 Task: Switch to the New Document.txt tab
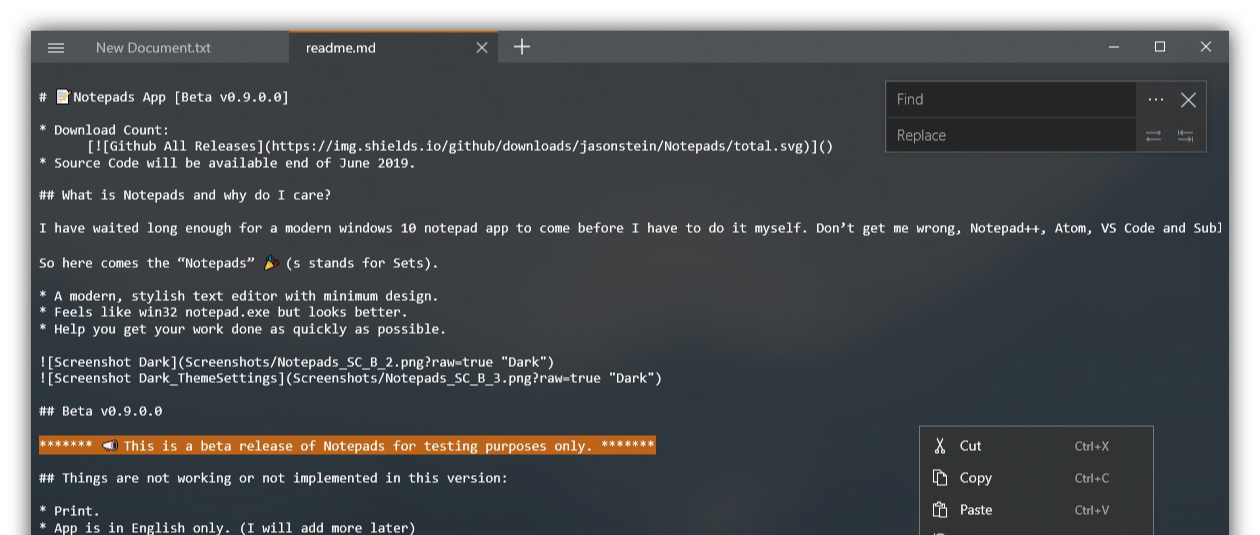153,47
